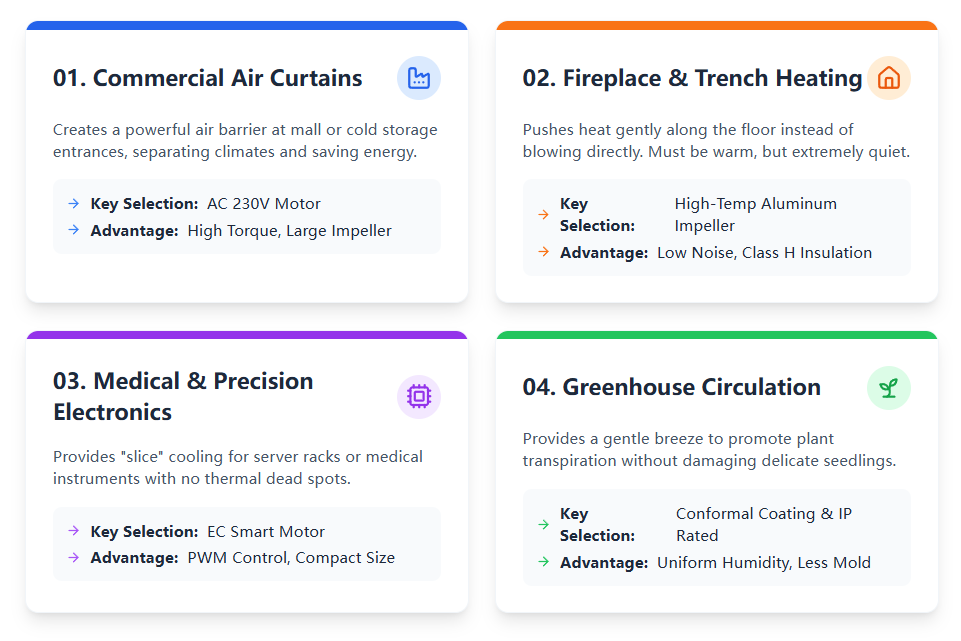Click blue arrow beside AC 230V Motor

click(x=73, y=204)
